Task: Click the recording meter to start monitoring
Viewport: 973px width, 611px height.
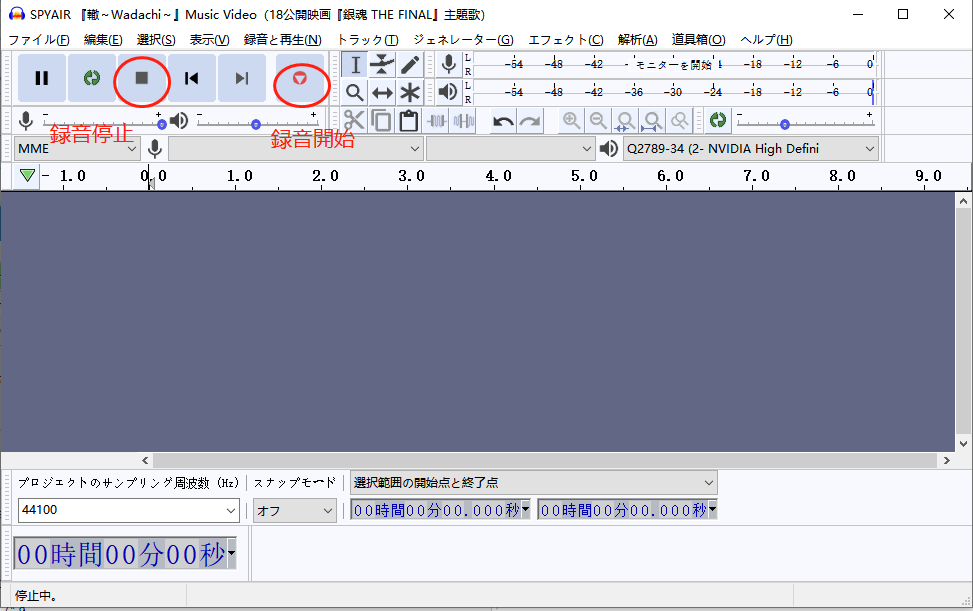Action: click(673, 65)
